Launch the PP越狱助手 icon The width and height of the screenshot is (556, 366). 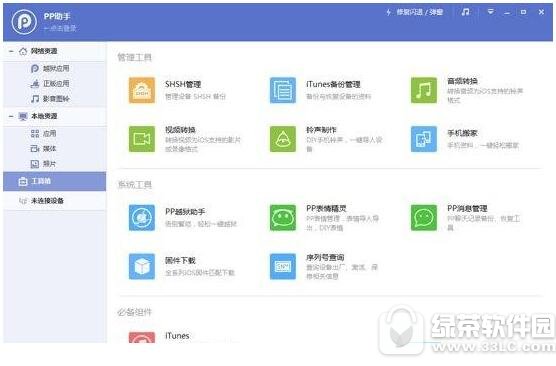click(x=142, y=217)
